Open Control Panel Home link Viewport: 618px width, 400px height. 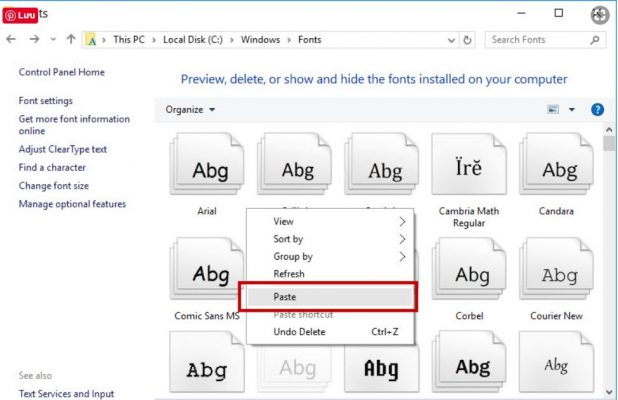click(x=61, y=72)
